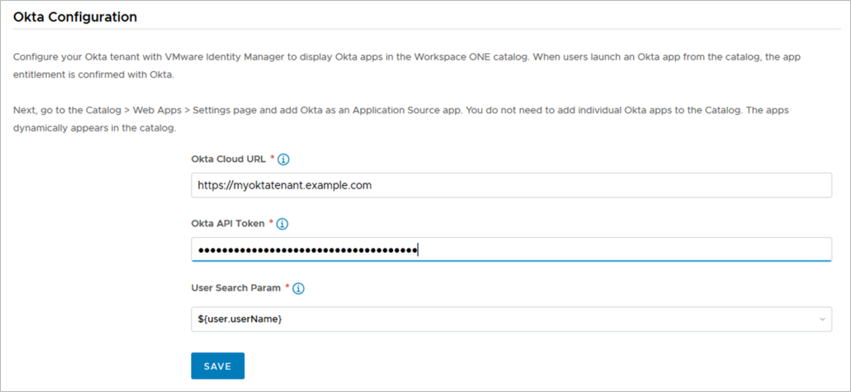Place cursor after the masked token dots
This screenshot has height=392, width=851.
(418, 250)
